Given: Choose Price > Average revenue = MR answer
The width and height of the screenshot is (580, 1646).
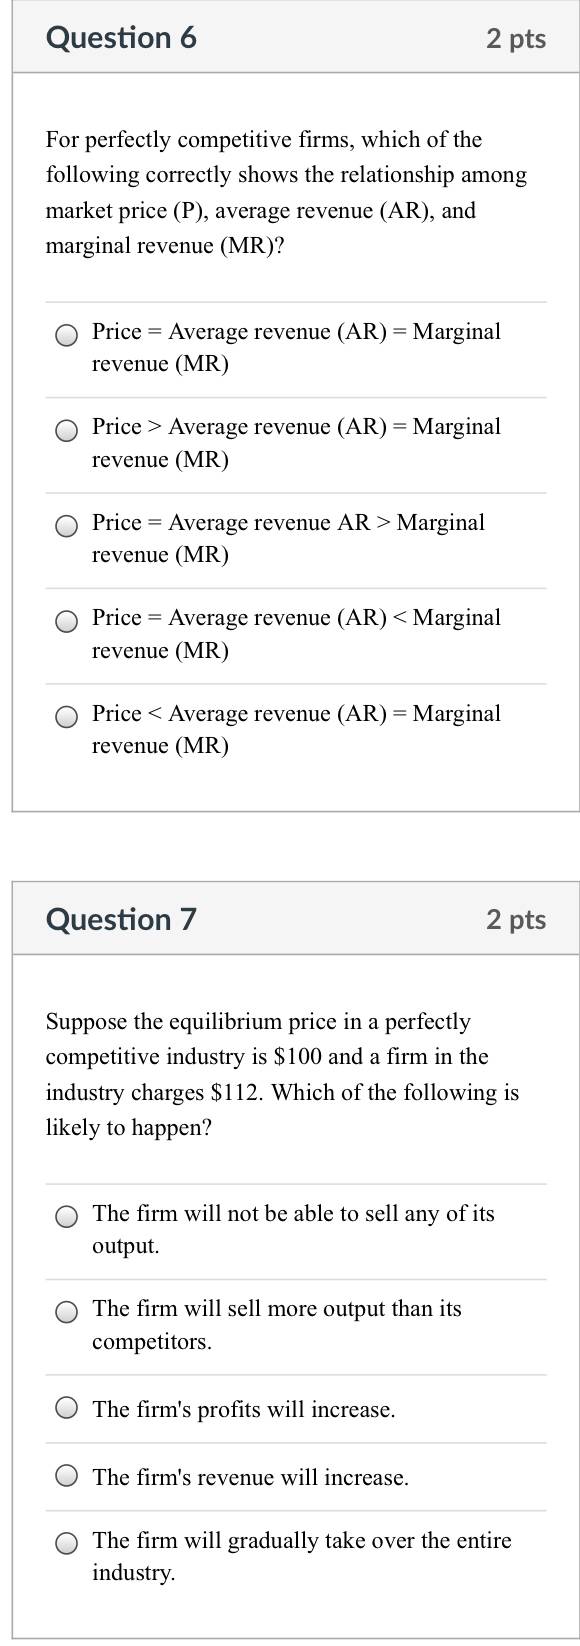Looking at the screenshot, I should (x=67, y=431).
